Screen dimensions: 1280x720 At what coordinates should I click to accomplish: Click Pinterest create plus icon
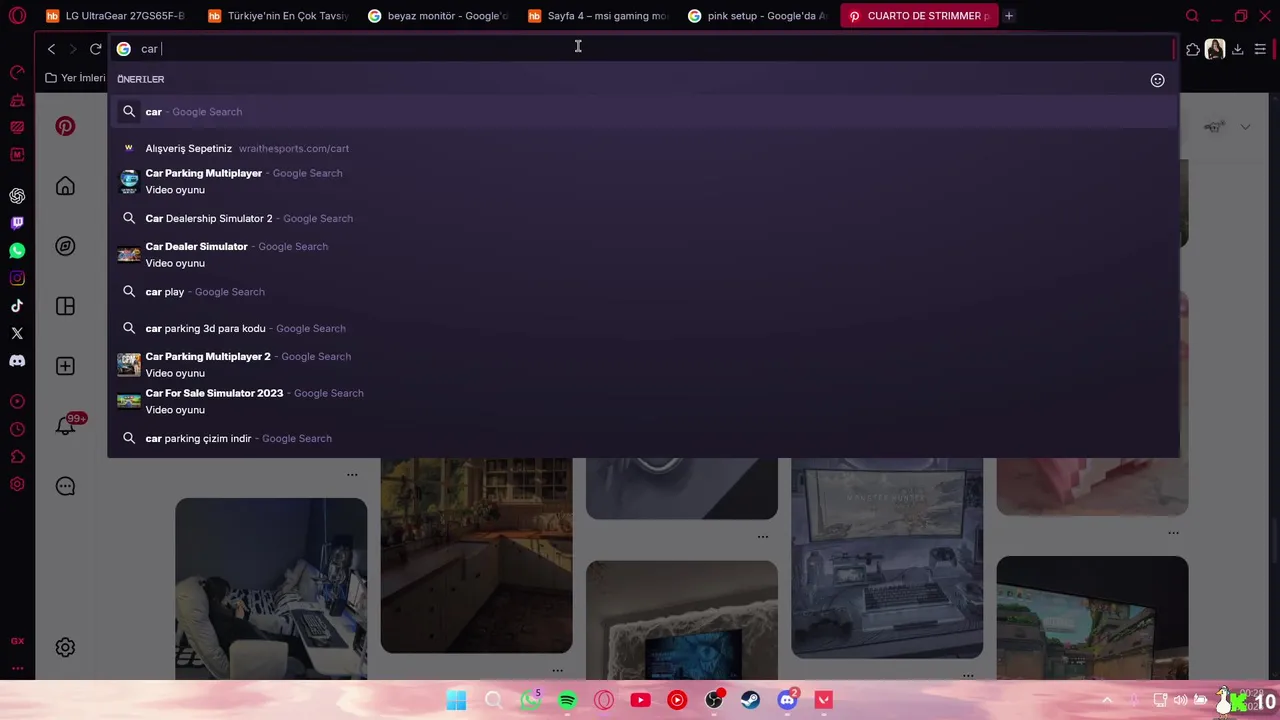pyautogui.click(x=65, y=366)
